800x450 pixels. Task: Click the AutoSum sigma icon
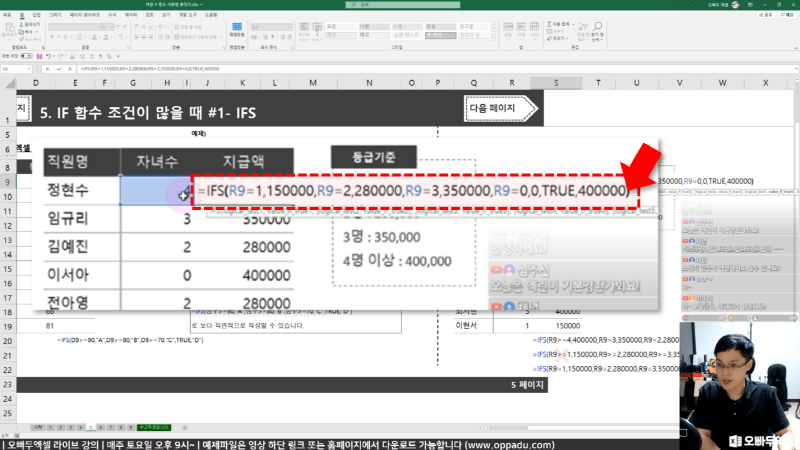[549, 24]
